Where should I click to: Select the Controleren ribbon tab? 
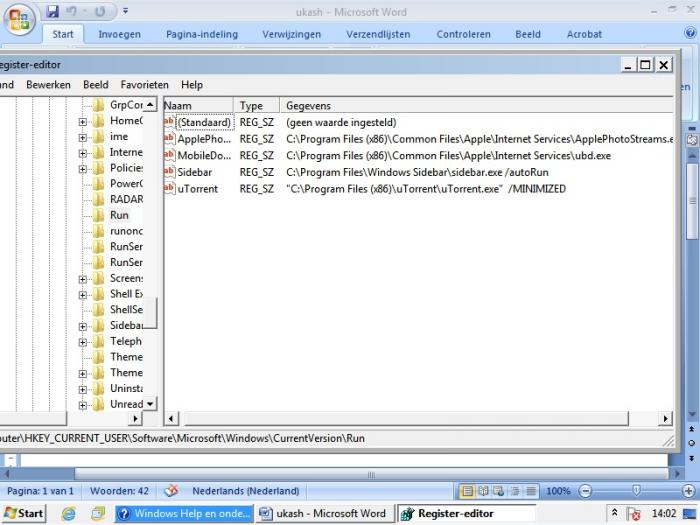[463, 34]
